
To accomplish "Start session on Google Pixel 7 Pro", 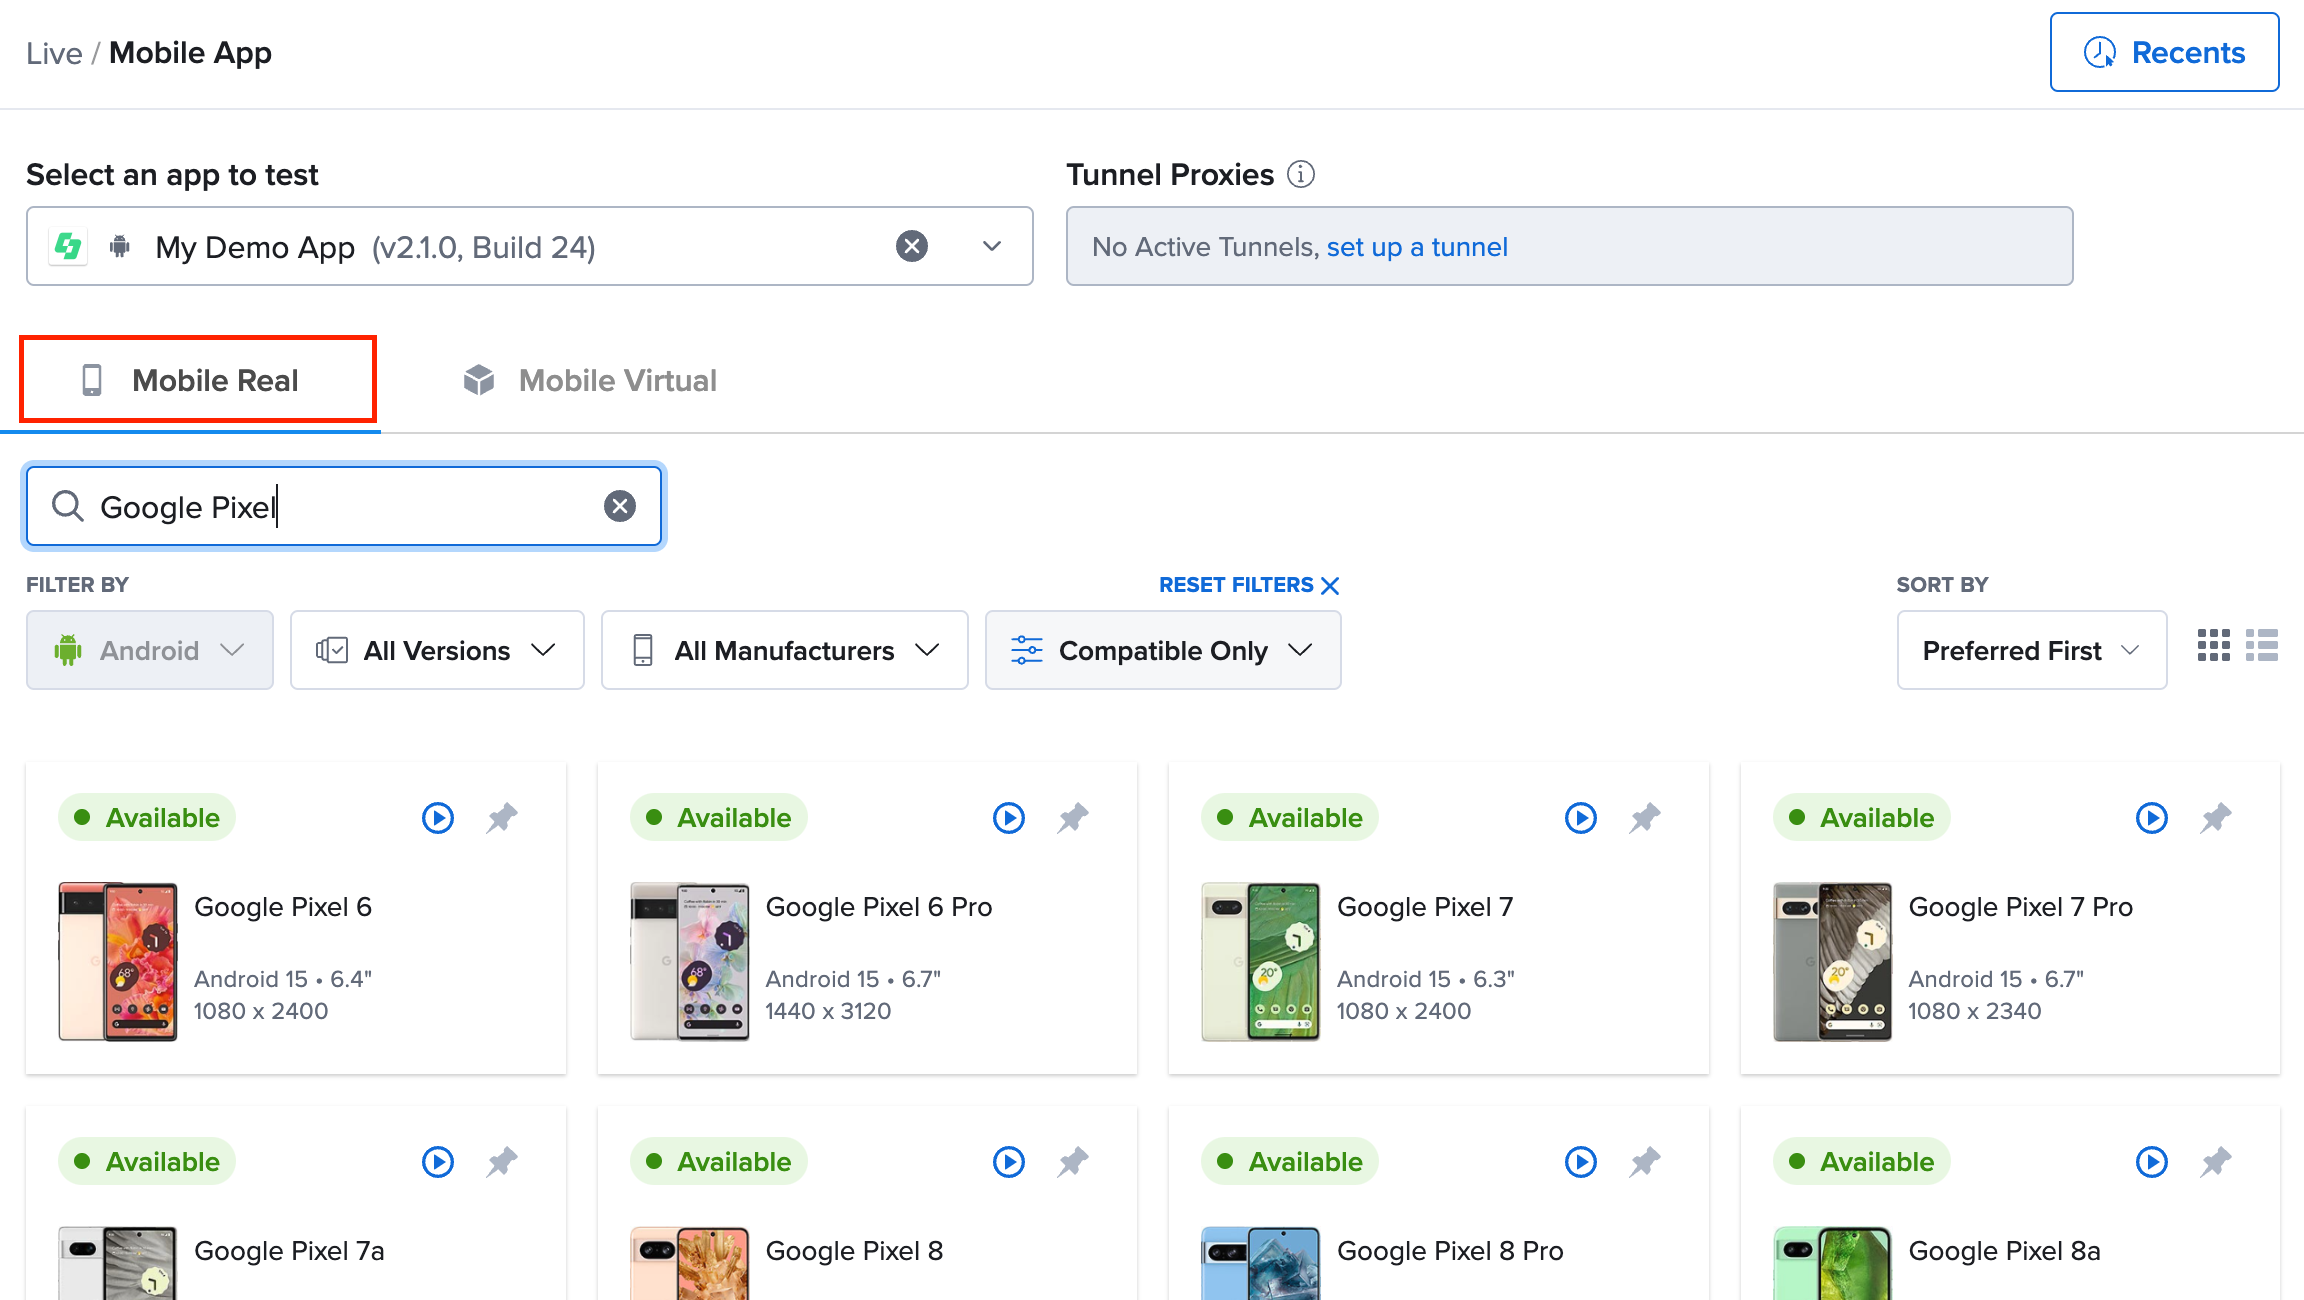I will (2151, 818).
